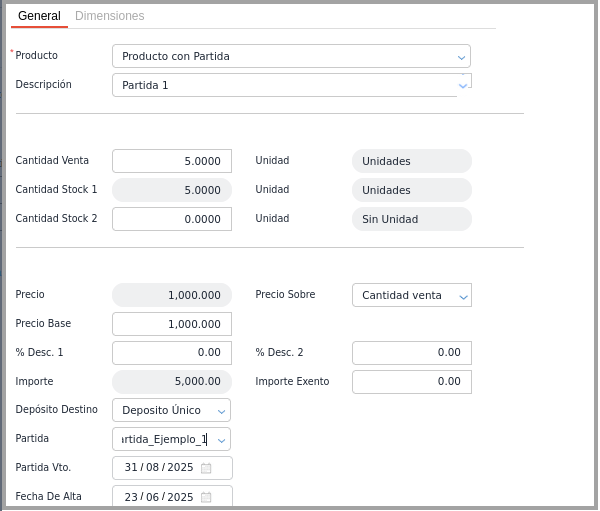Click the Cantidad Stock 2 field
600x511 pixels.
click(x=171, y=219)
